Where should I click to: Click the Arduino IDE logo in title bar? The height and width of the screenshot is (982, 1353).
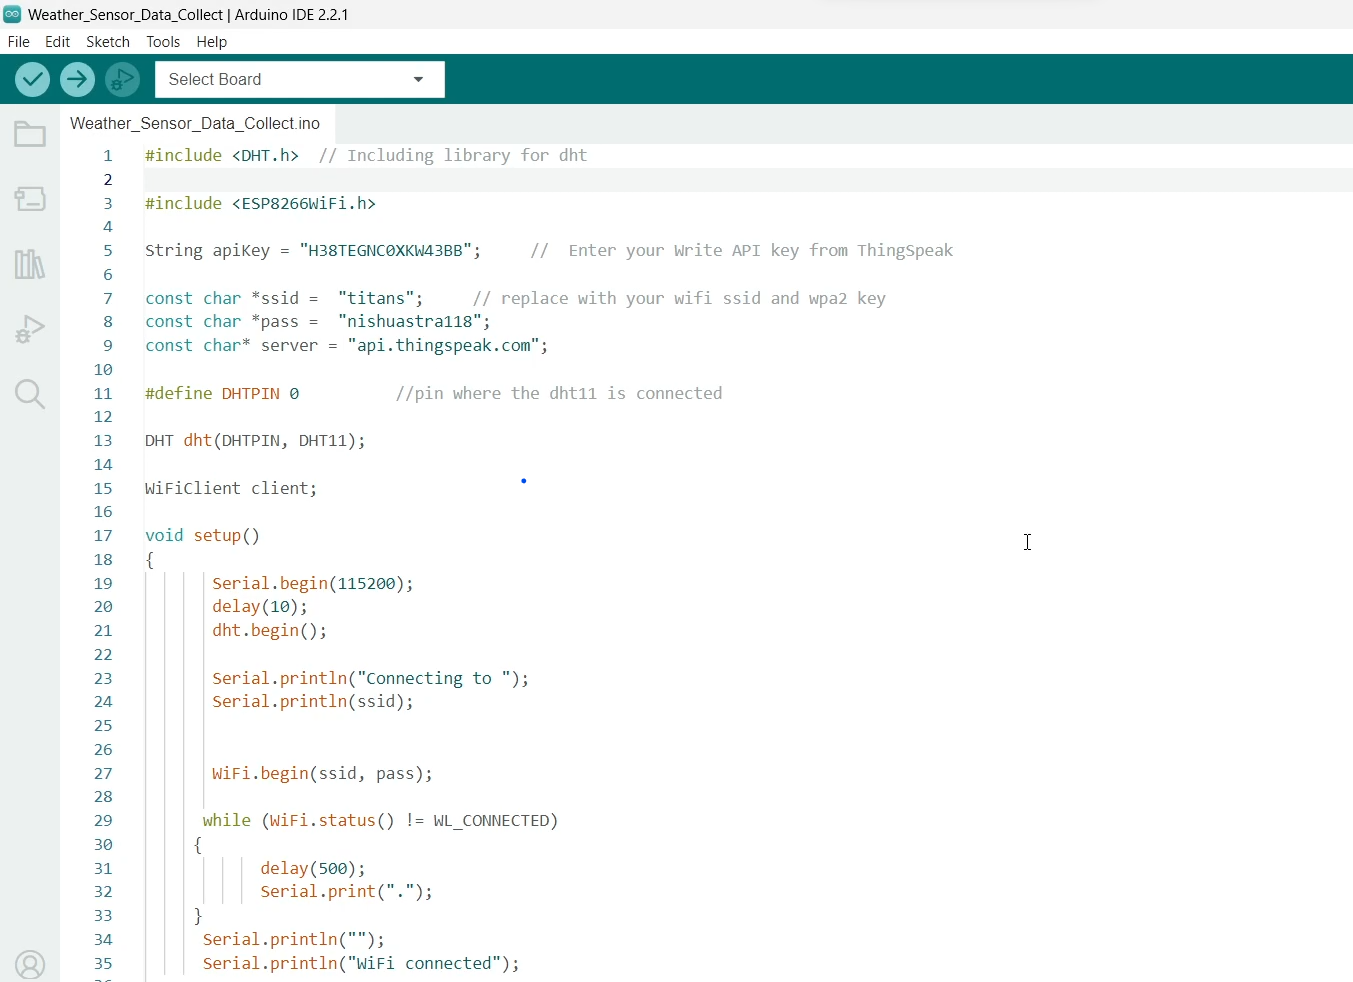point(12,14)
